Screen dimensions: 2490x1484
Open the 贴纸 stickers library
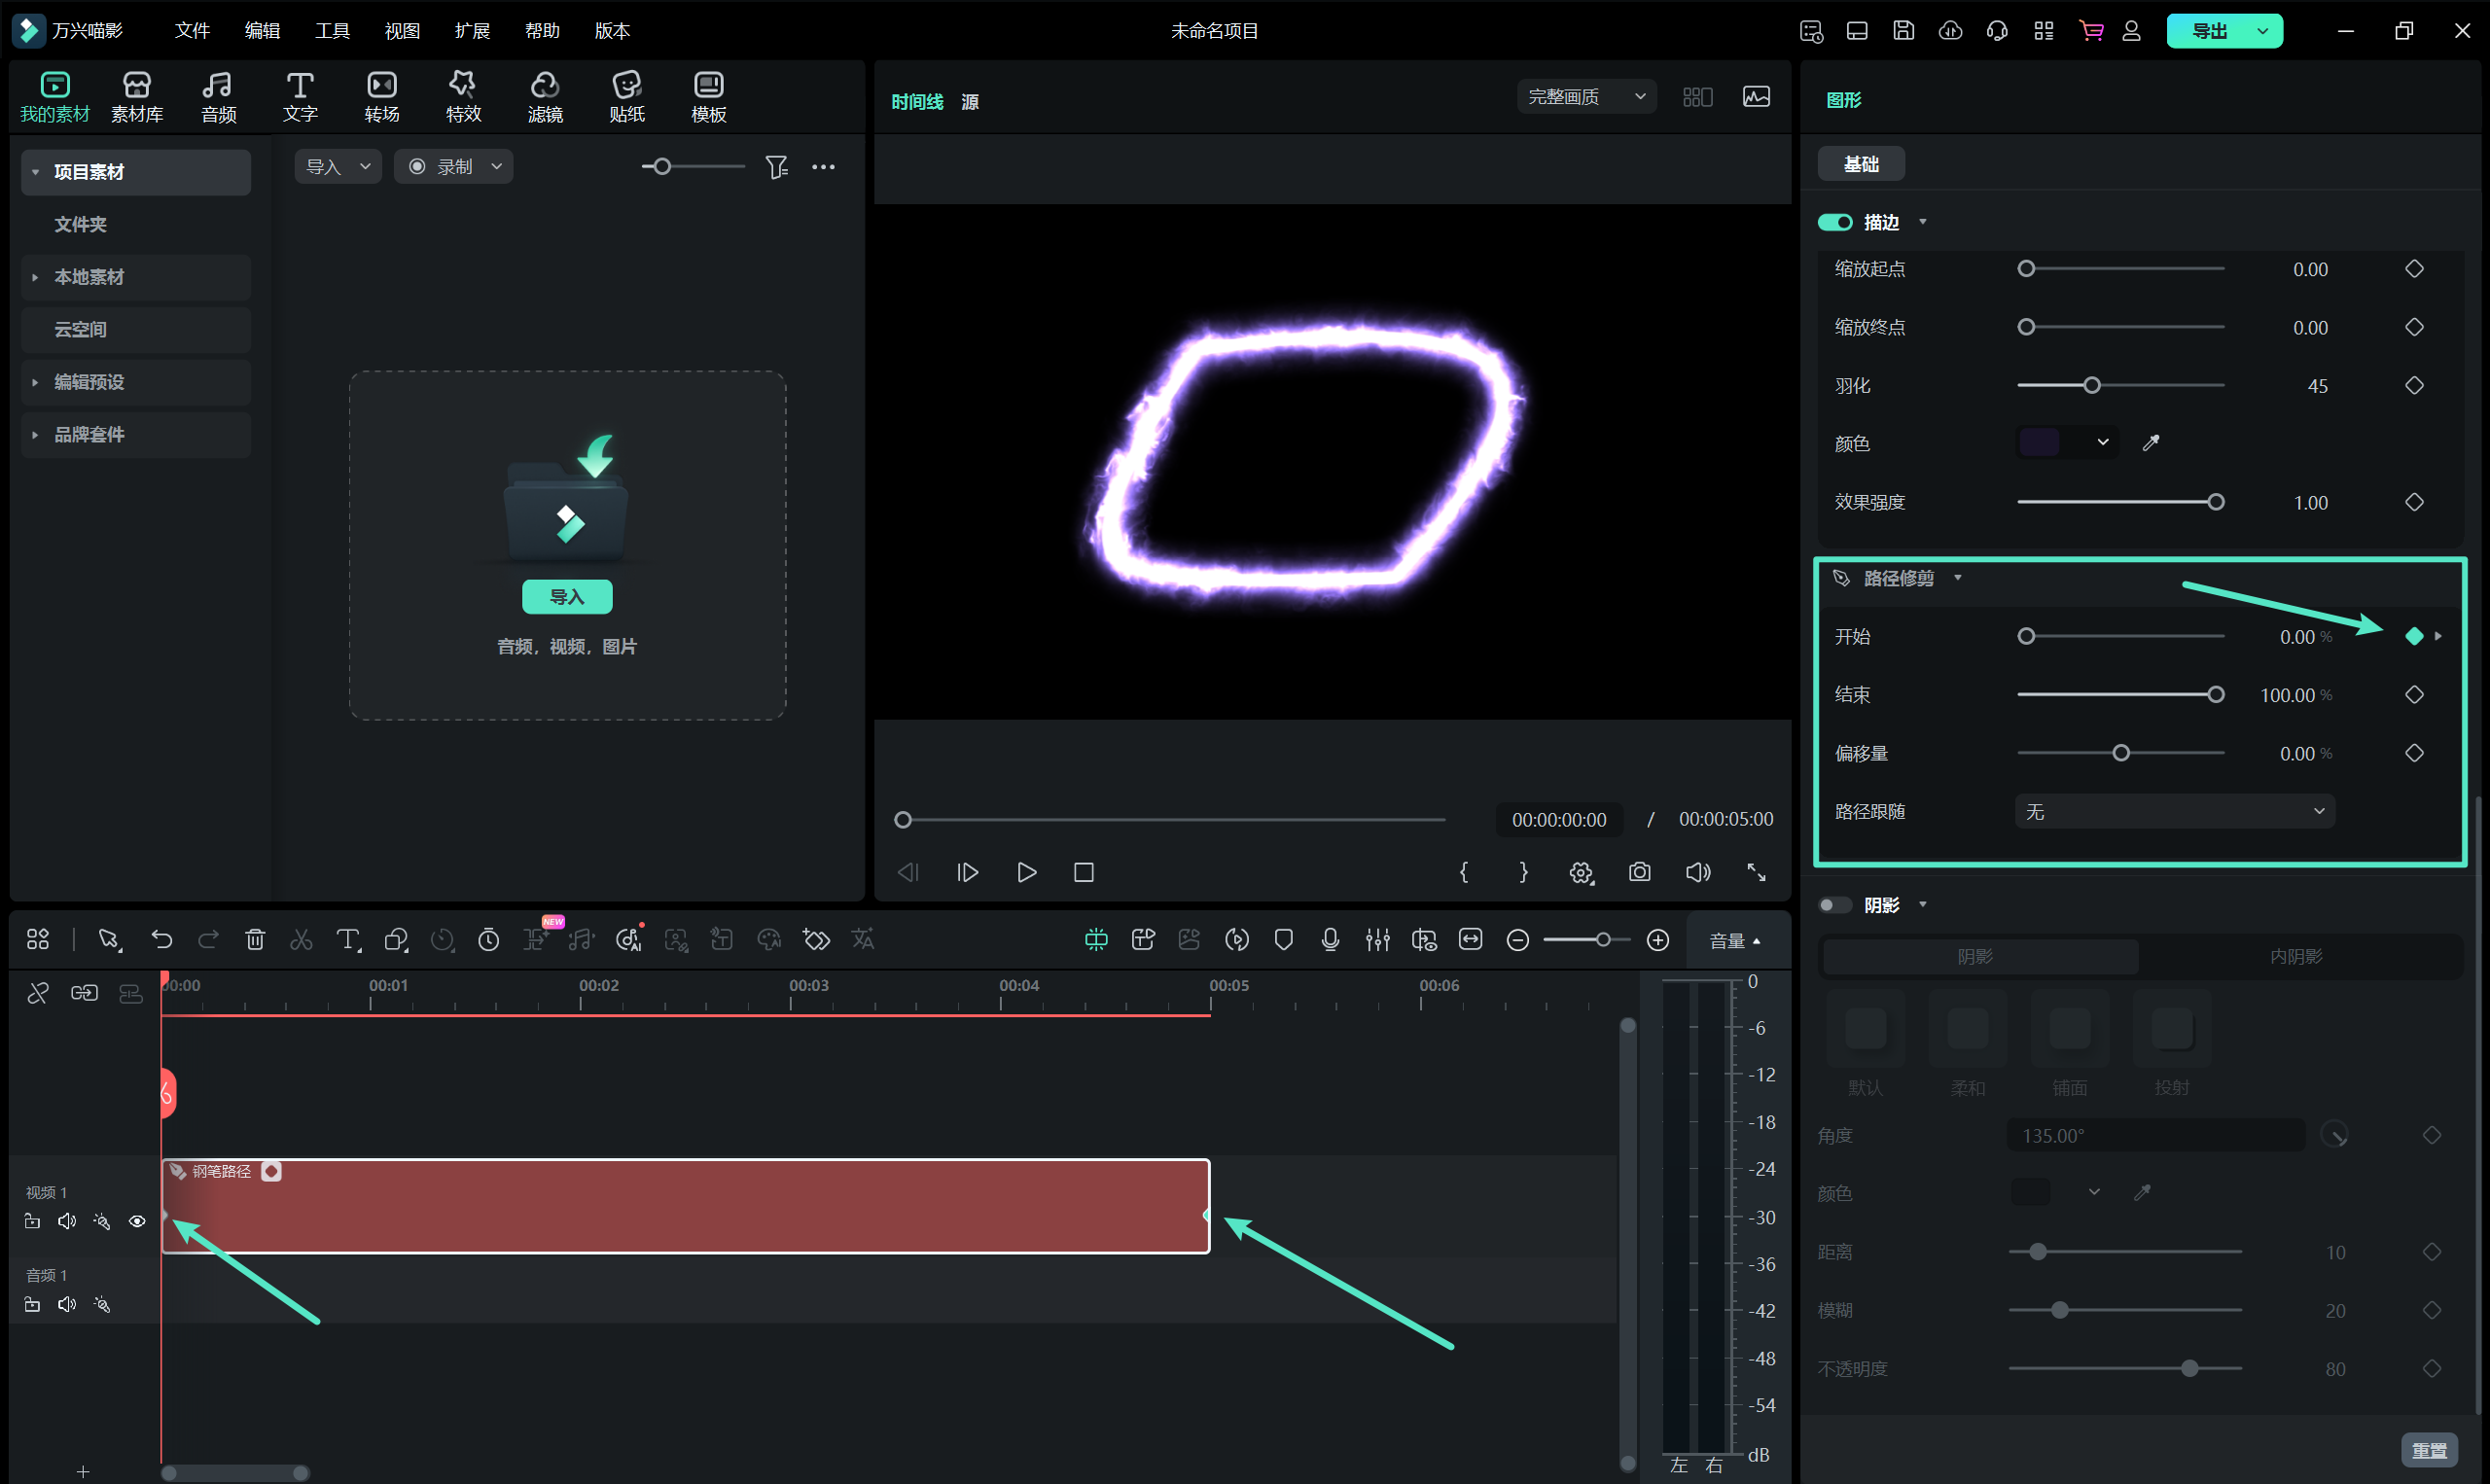[x=626, y=96]
